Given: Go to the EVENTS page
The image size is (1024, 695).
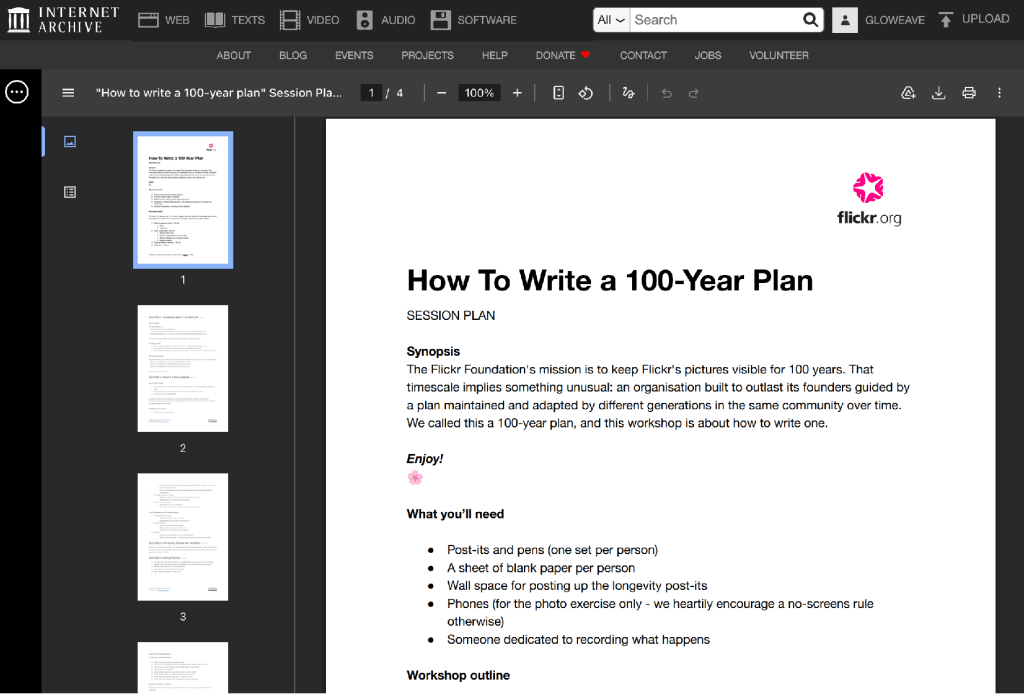Looking at the screenshot, I should (x=354, y=56).
